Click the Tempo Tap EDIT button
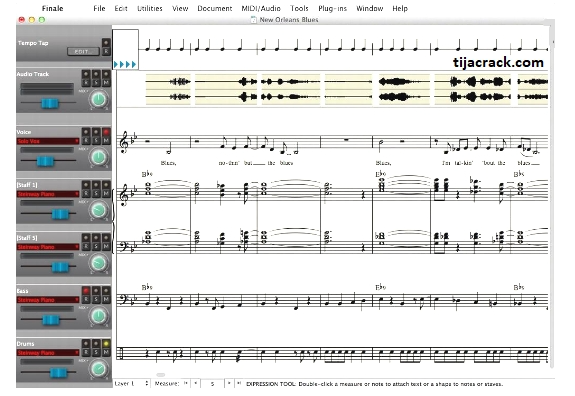The width and height of the screenshot is (575, 396). (x=83, y=51)
